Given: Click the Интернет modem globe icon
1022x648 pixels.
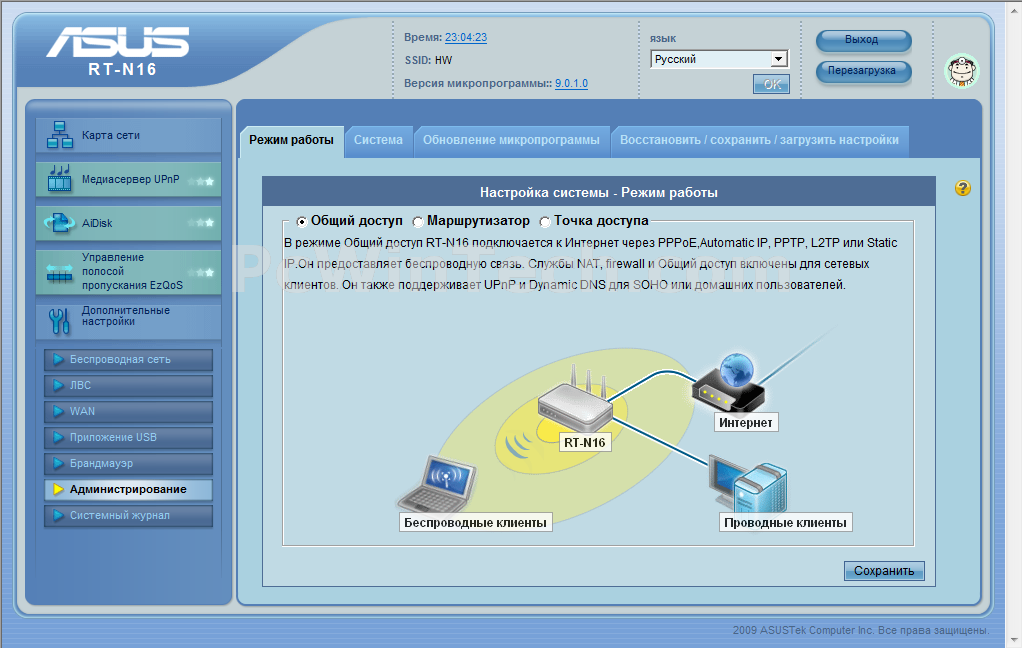Looking at the screenshot, I should [x=729, y=383].
